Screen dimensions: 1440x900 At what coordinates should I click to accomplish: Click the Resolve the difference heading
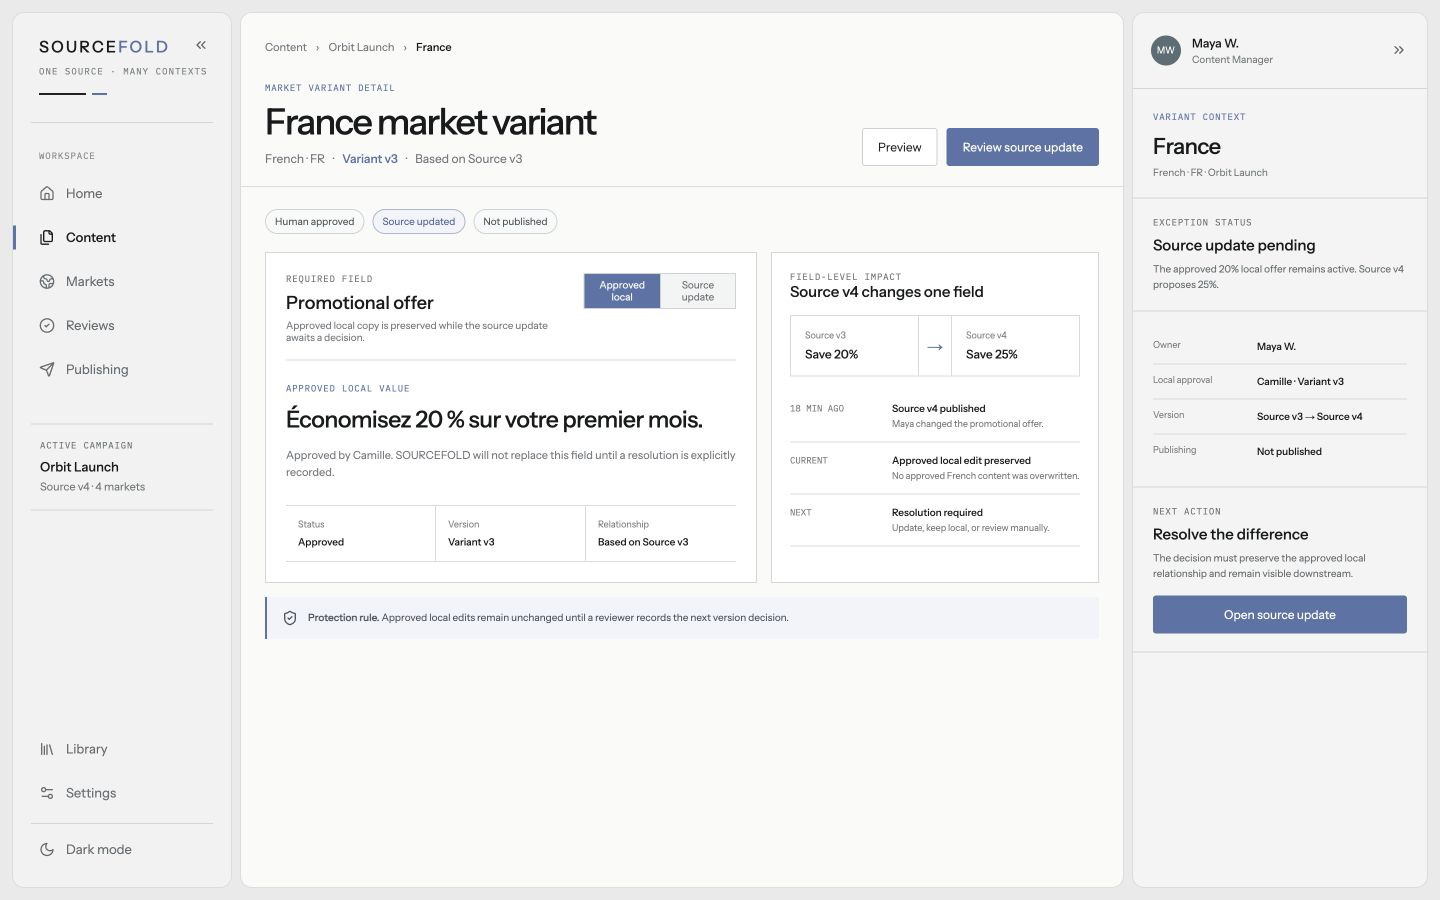tap(1230, 535)
